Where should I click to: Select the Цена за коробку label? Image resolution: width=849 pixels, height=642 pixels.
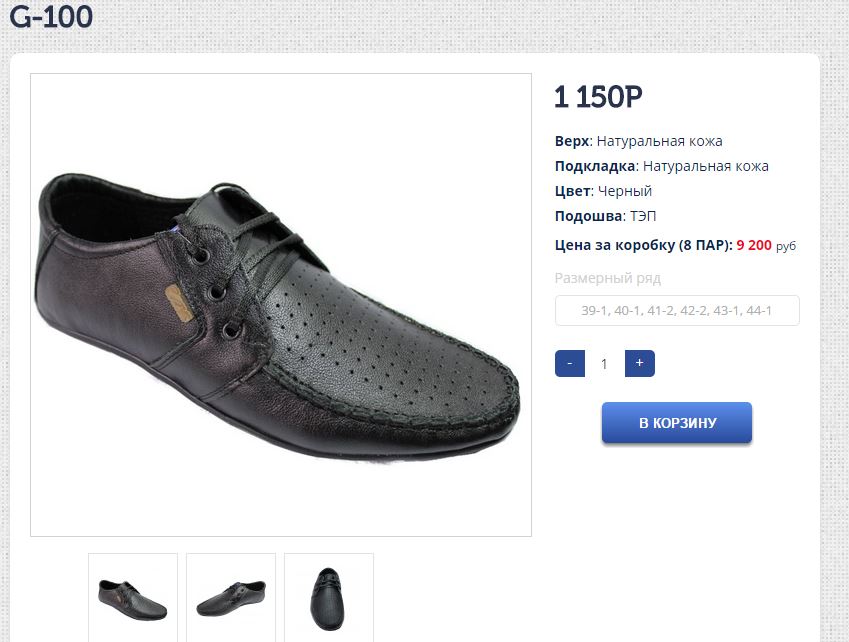[x=643, y=244]
